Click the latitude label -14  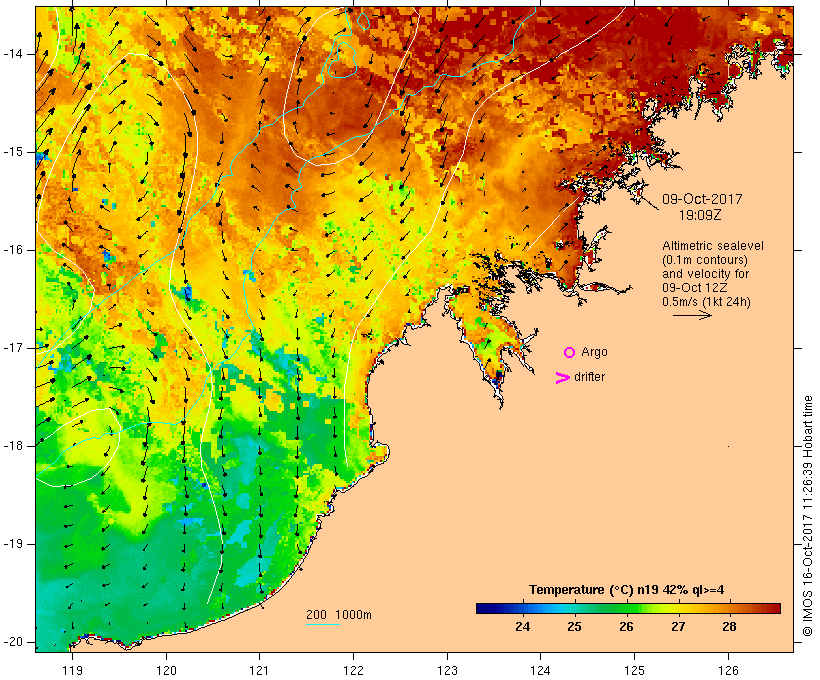(12, 54)
